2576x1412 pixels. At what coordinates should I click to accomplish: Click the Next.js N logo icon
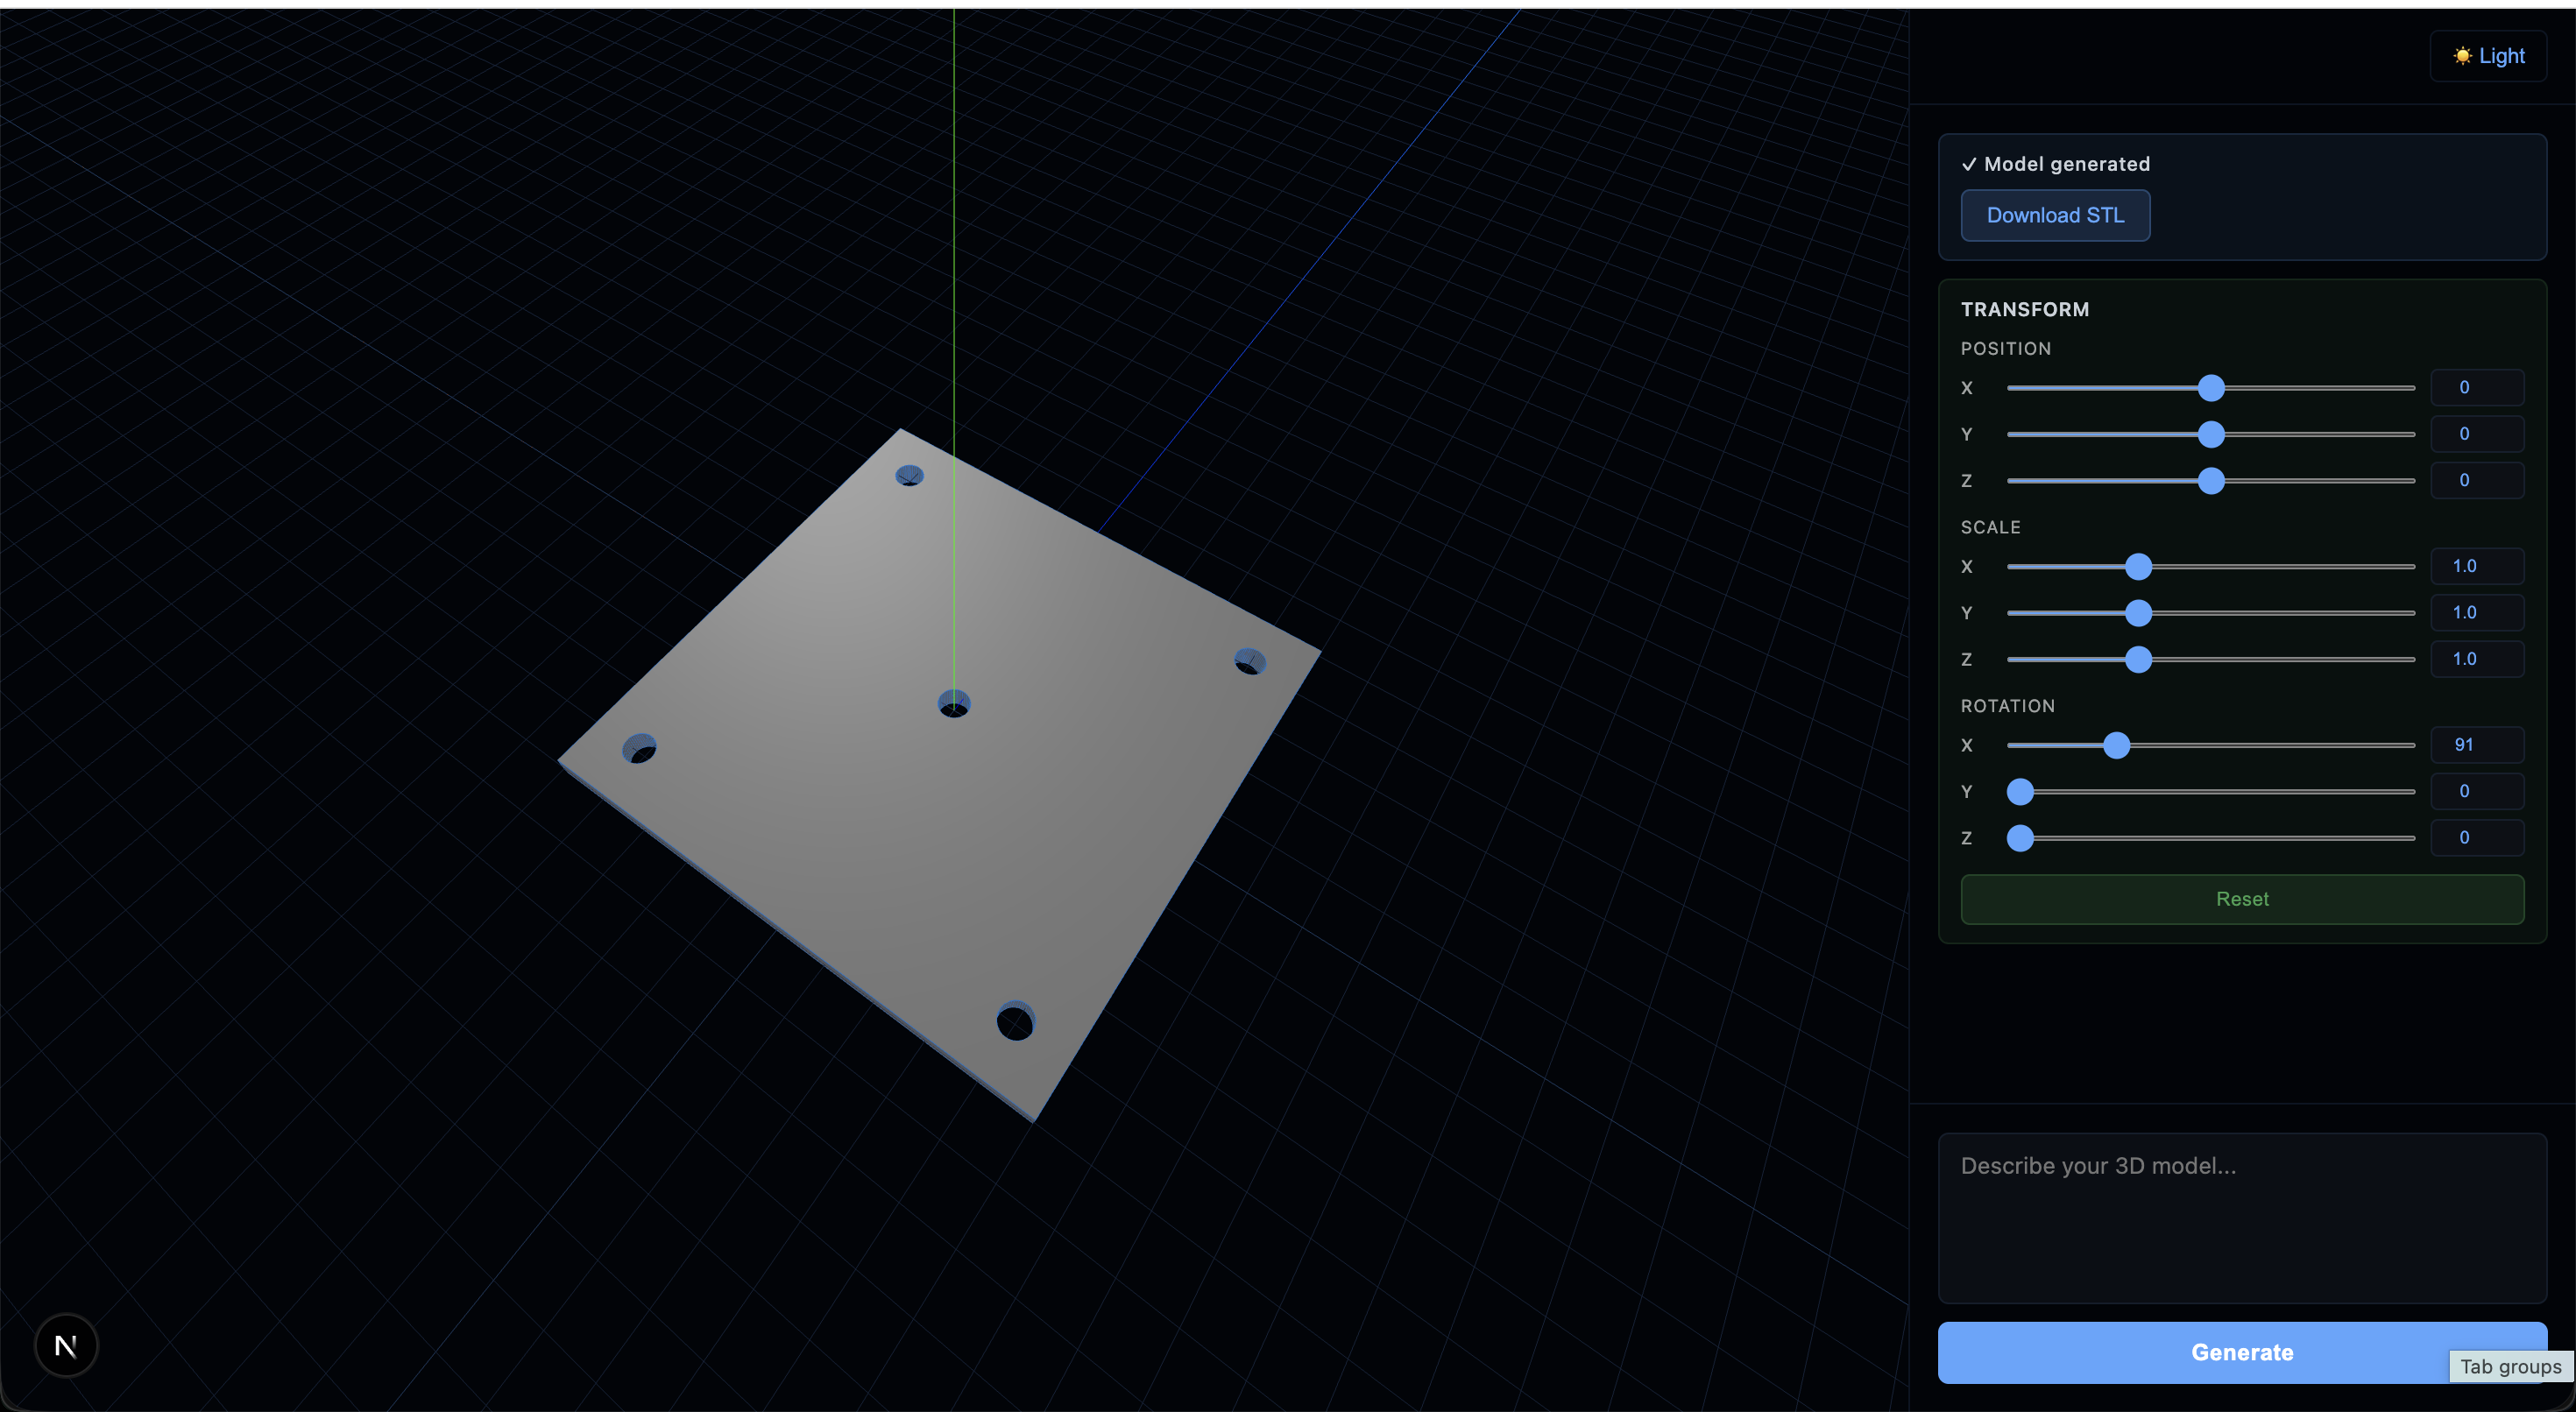(66, 1345)
